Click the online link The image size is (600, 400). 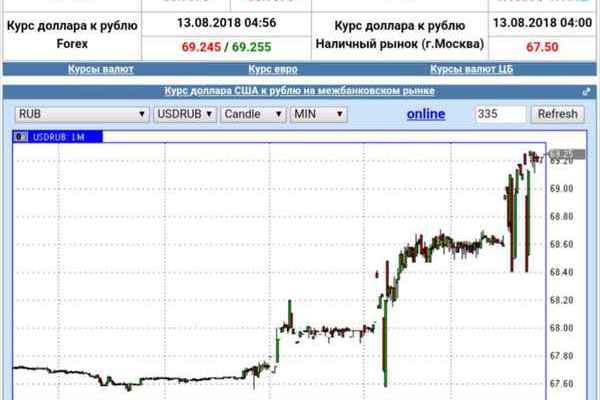click(x=426, y=114)
